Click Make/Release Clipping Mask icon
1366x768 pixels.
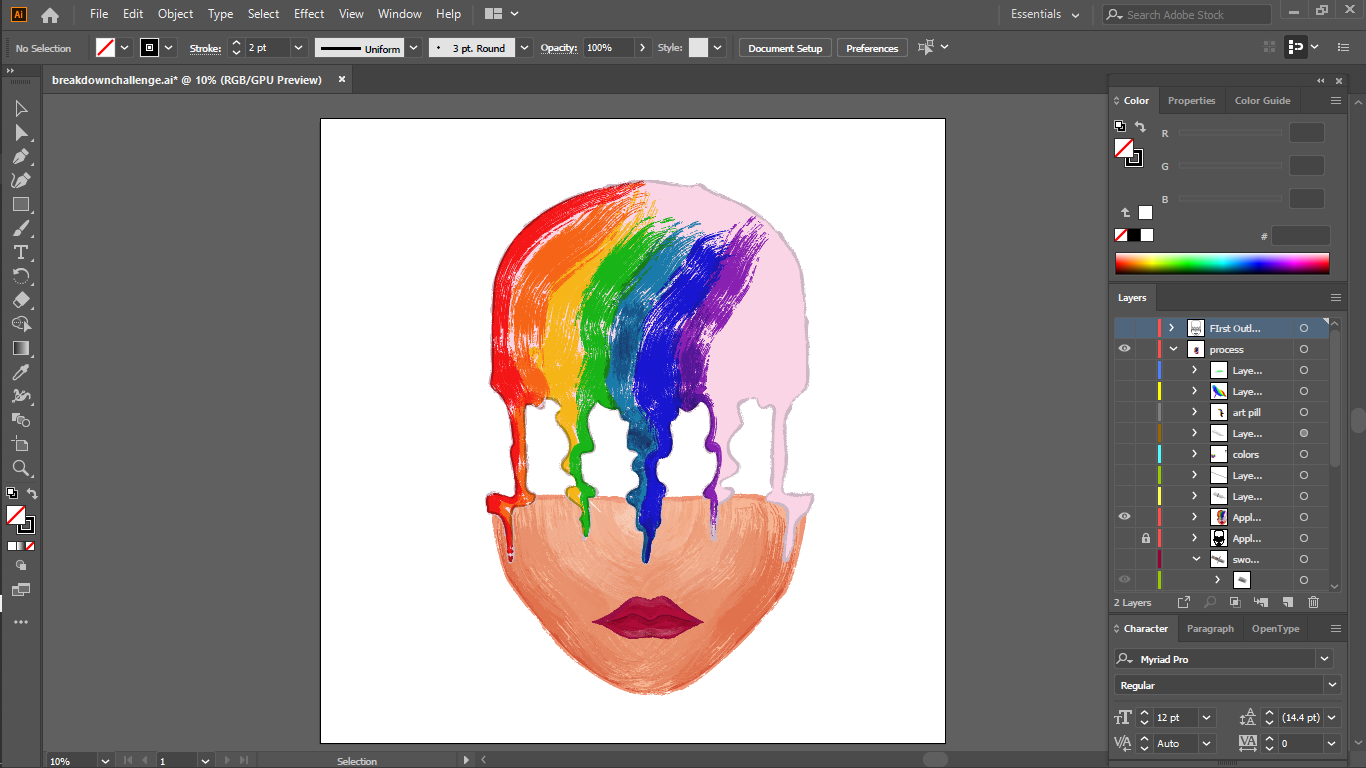point(1235,602)
